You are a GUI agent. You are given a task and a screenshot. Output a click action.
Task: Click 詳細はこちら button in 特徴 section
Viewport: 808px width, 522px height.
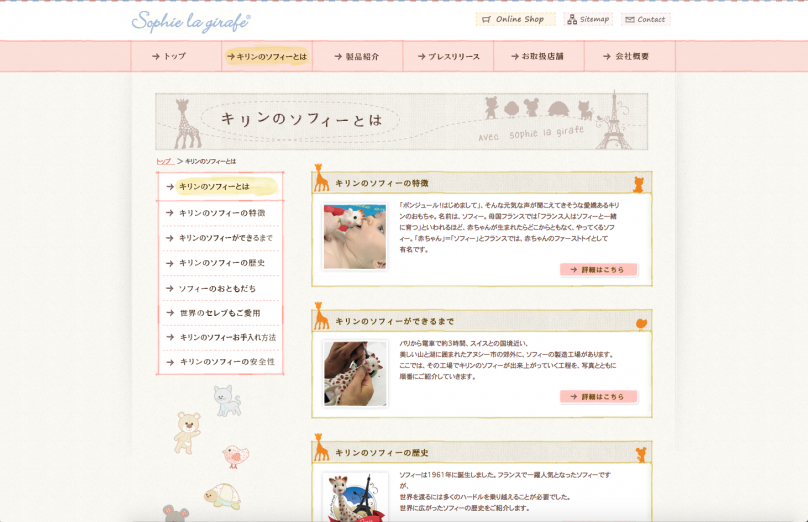tap(599, 270)
